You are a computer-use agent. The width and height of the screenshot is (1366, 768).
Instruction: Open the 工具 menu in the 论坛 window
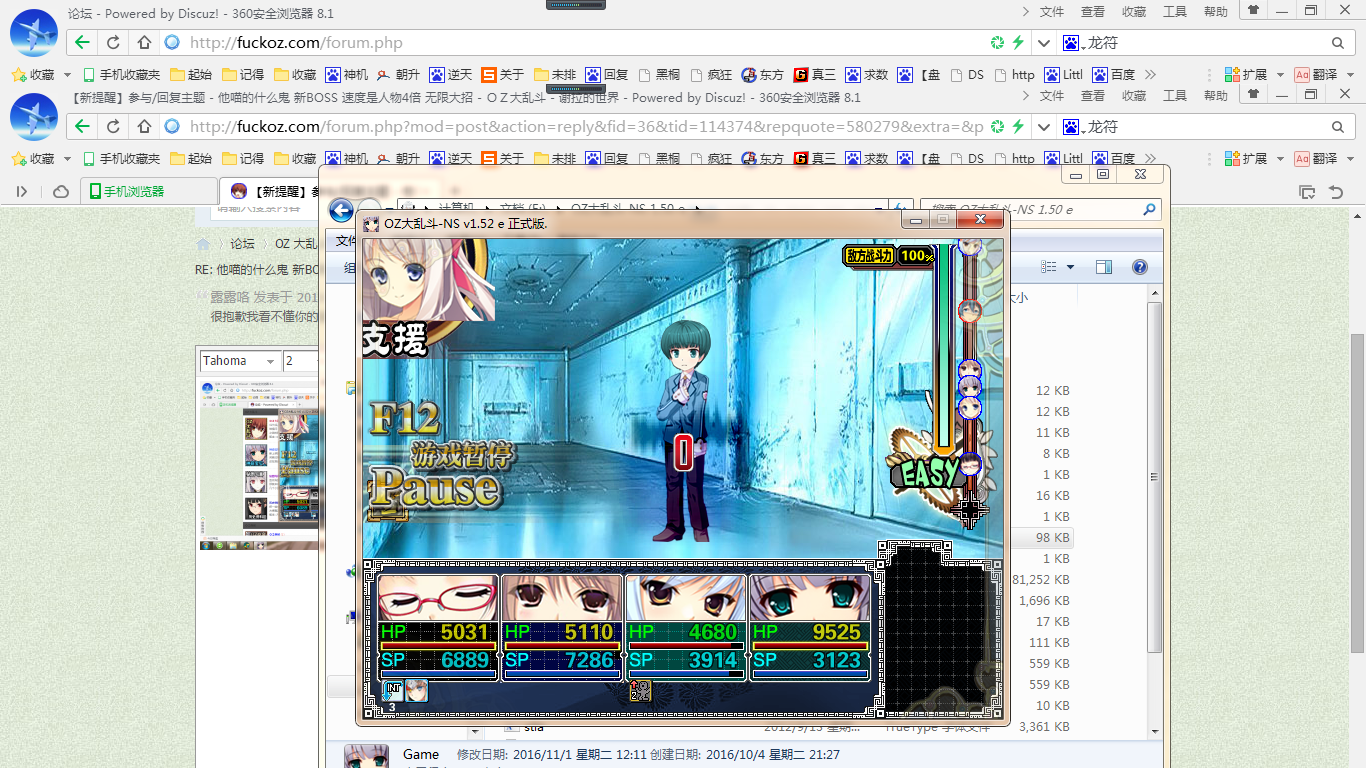[x=1175, y=12]
